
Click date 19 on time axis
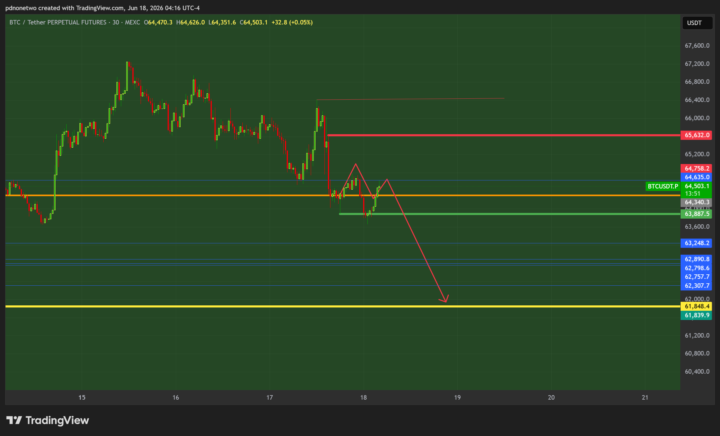(x=457, y=397)
